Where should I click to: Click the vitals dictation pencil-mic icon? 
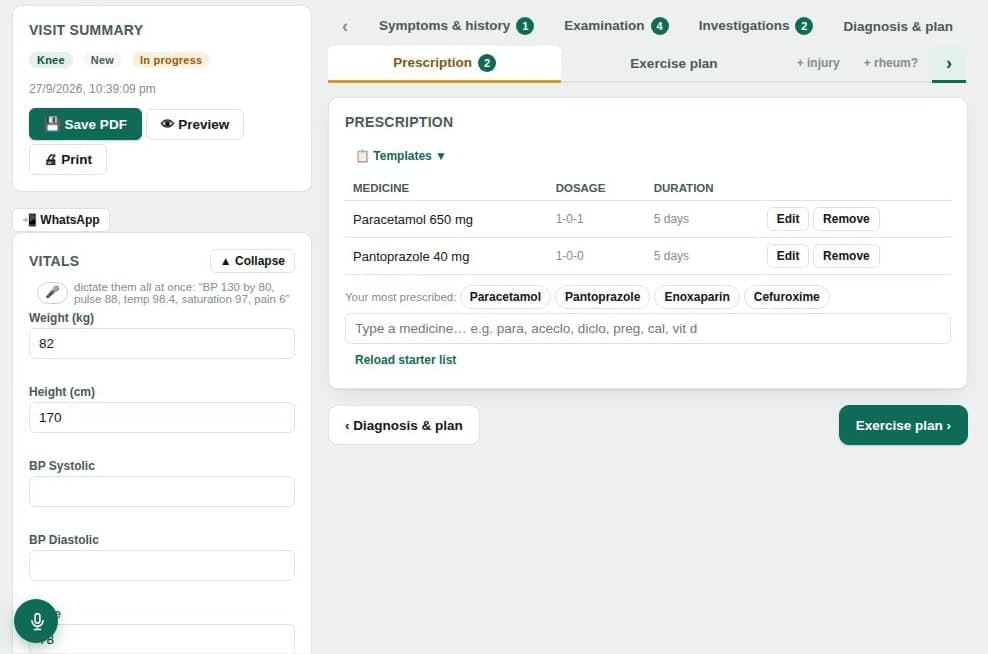52,292
